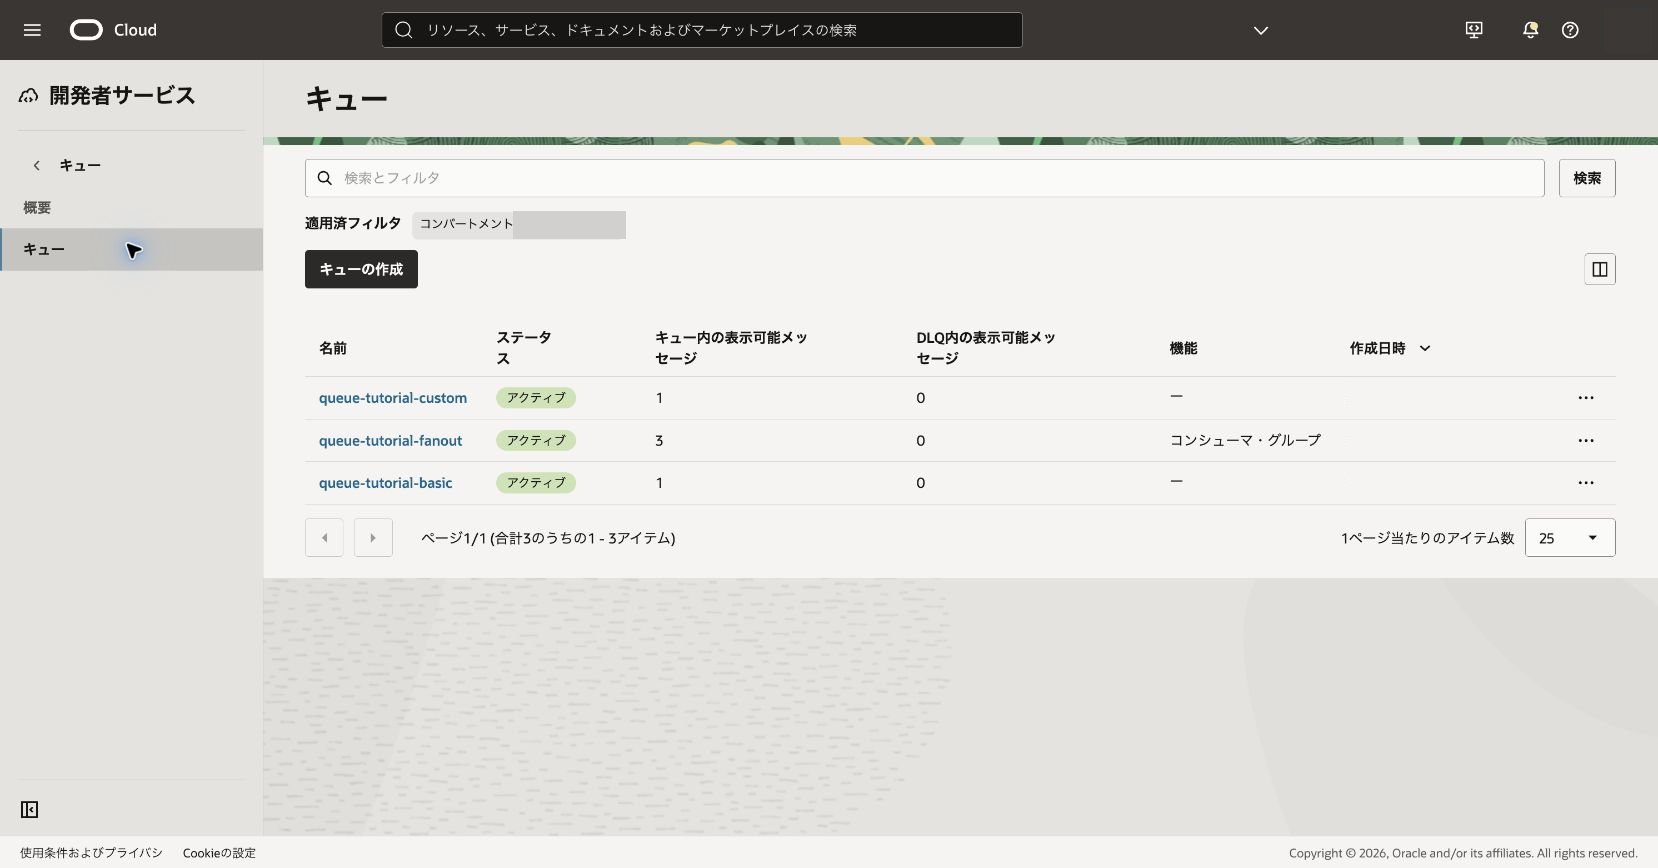This screenshot has height=868, width=1658.
Task: Open queue-tutorial-fanout link
Action: pos(390,441)
